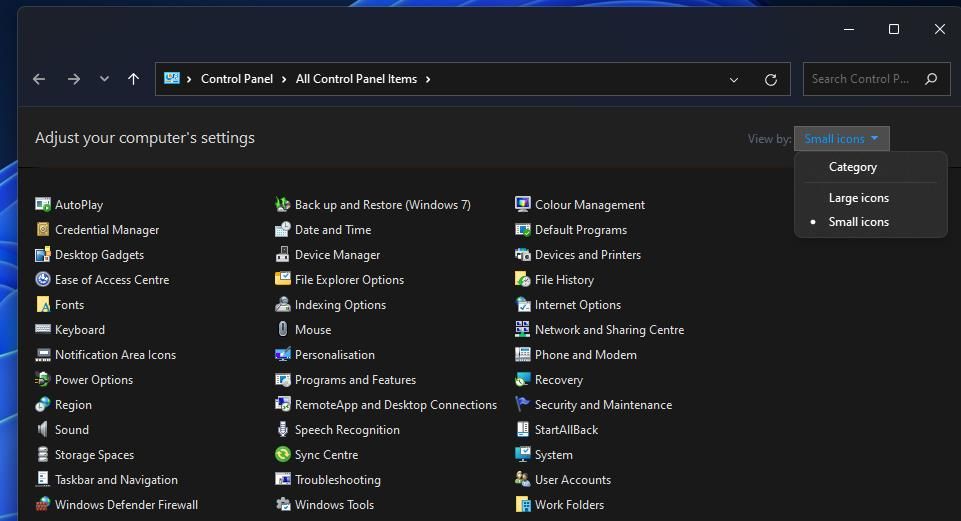Click the AutoPlay icon

43,205
